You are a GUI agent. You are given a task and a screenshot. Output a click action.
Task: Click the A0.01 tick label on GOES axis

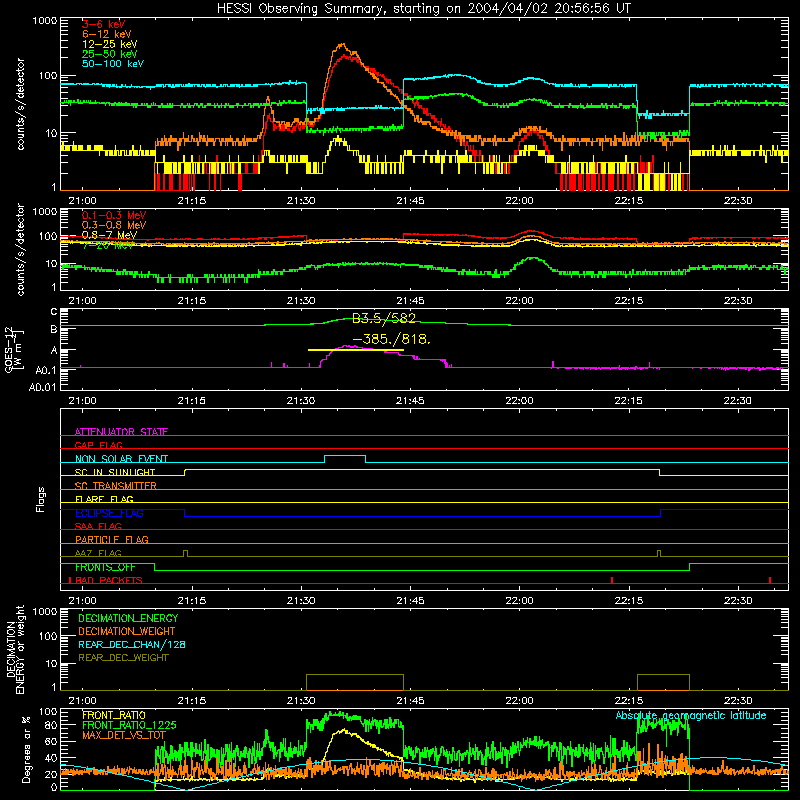click(x=42, y=388)
